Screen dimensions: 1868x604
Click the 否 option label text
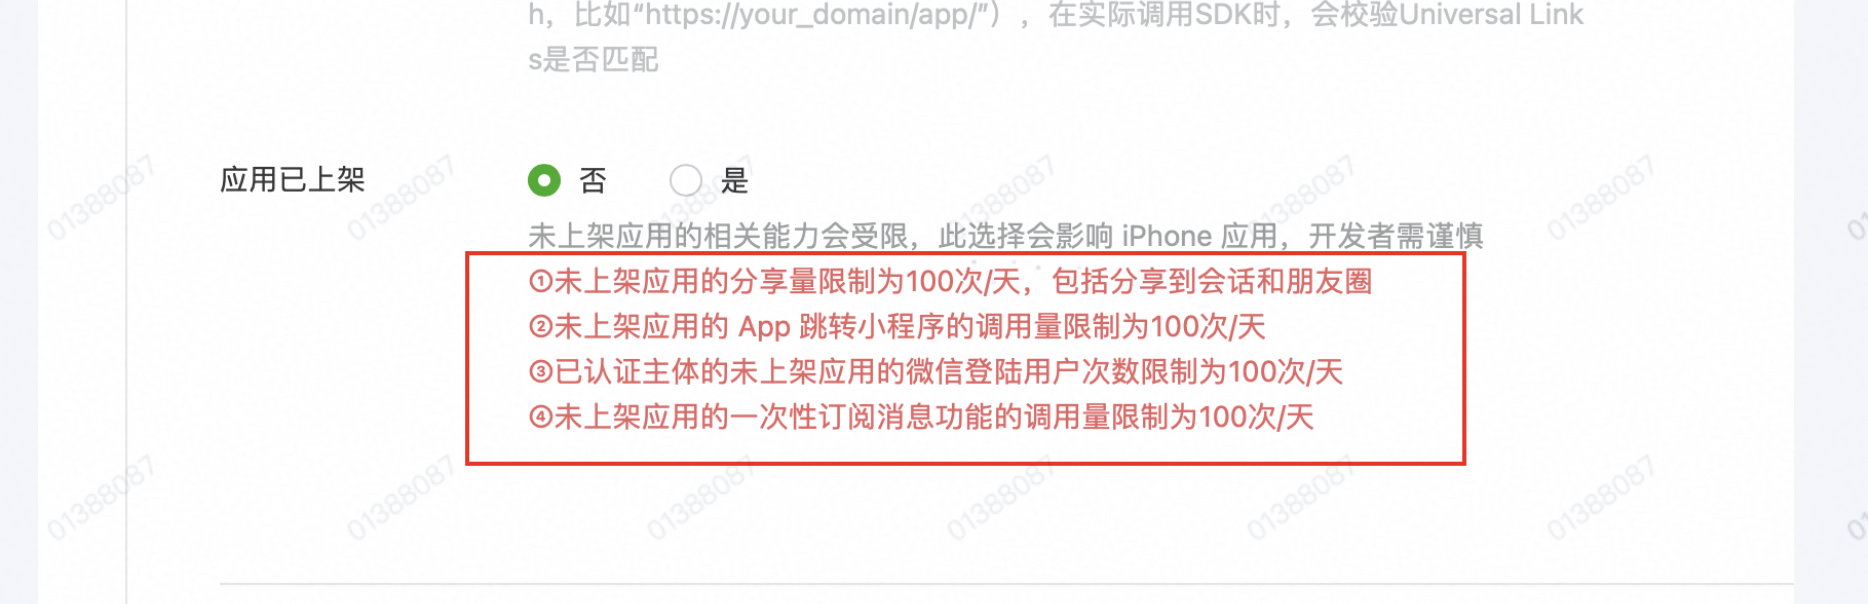(593, 181)
